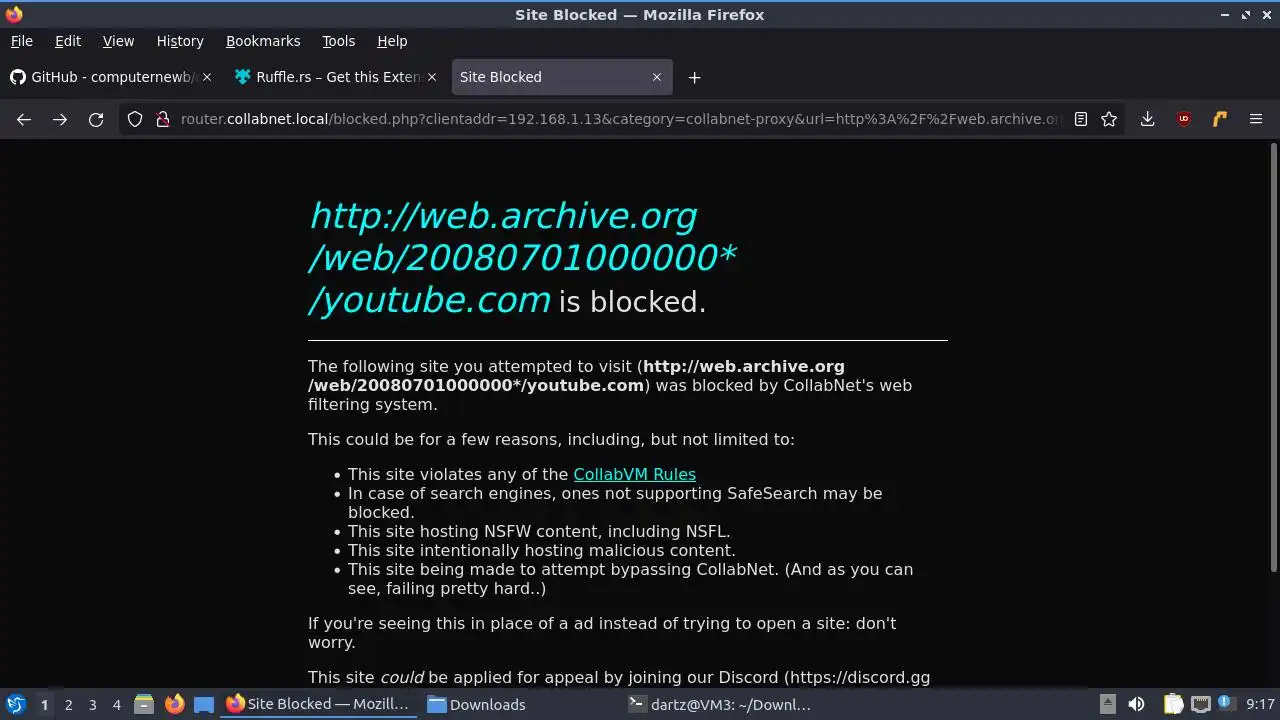The width and height of the screenshot is (1280, 720).
Task: Open the volume control in tray
Action: tap(1136, 704)
